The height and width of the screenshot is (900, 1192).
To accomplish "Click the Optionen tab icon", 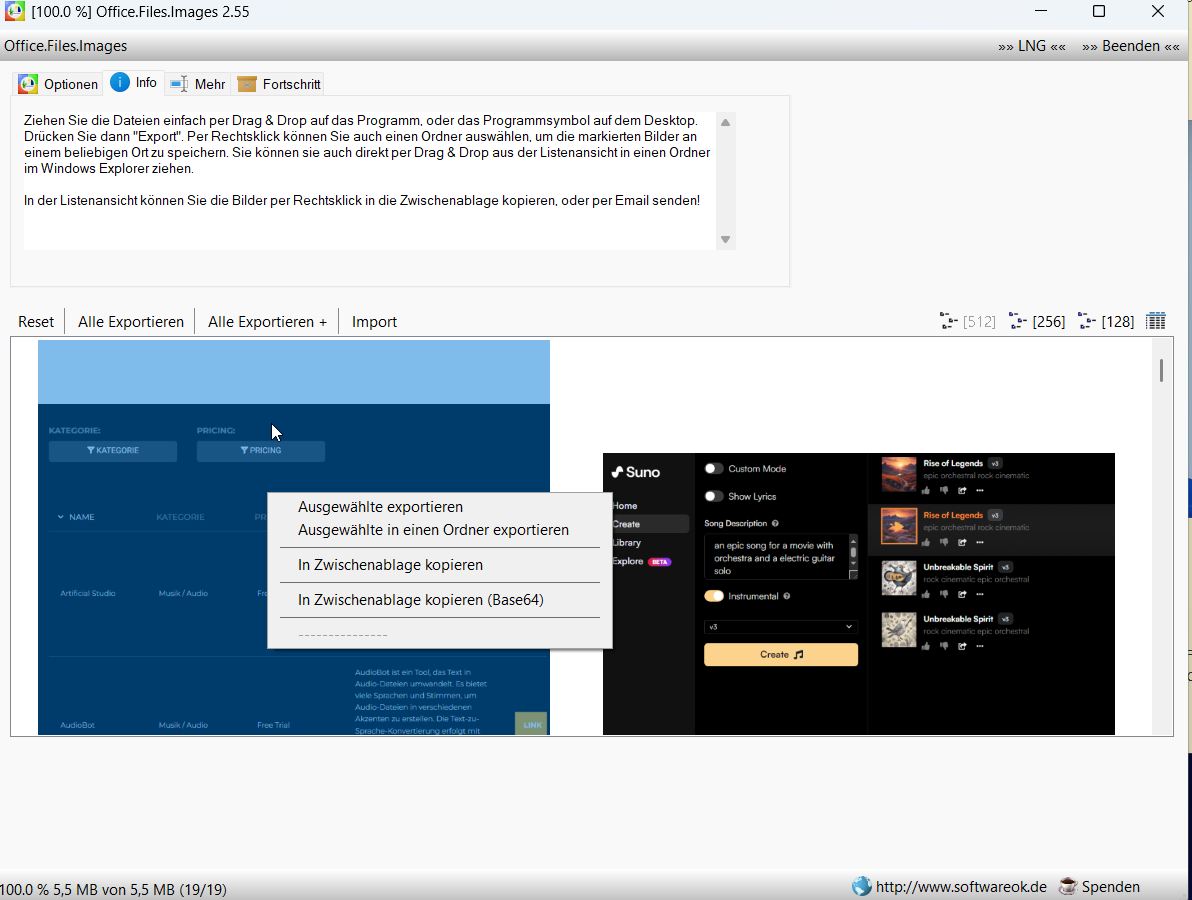I will (28, 84).
